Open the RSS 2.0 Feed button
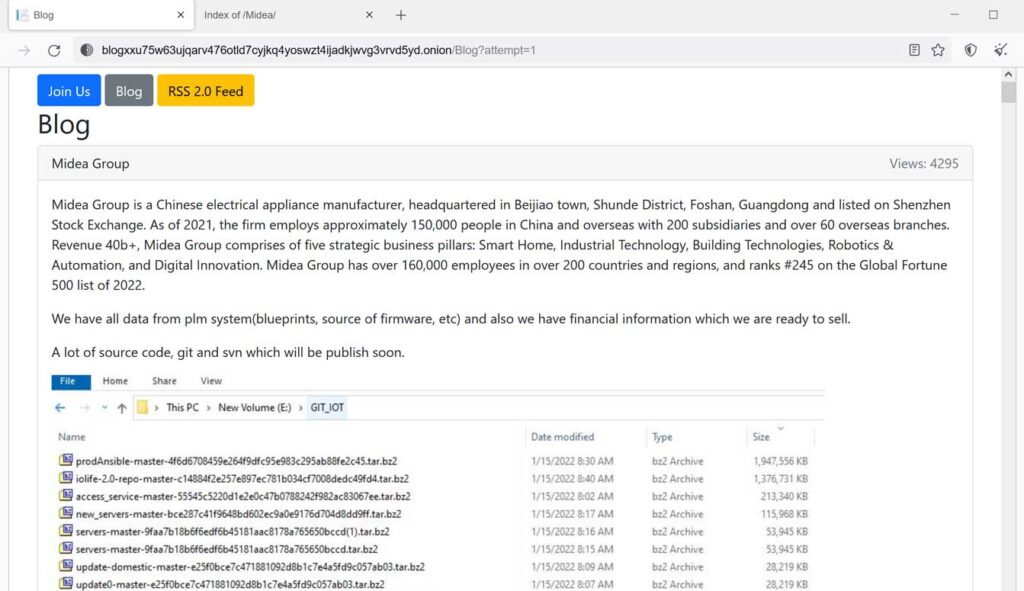This screenshot has width=1024, height=591. 205,91
